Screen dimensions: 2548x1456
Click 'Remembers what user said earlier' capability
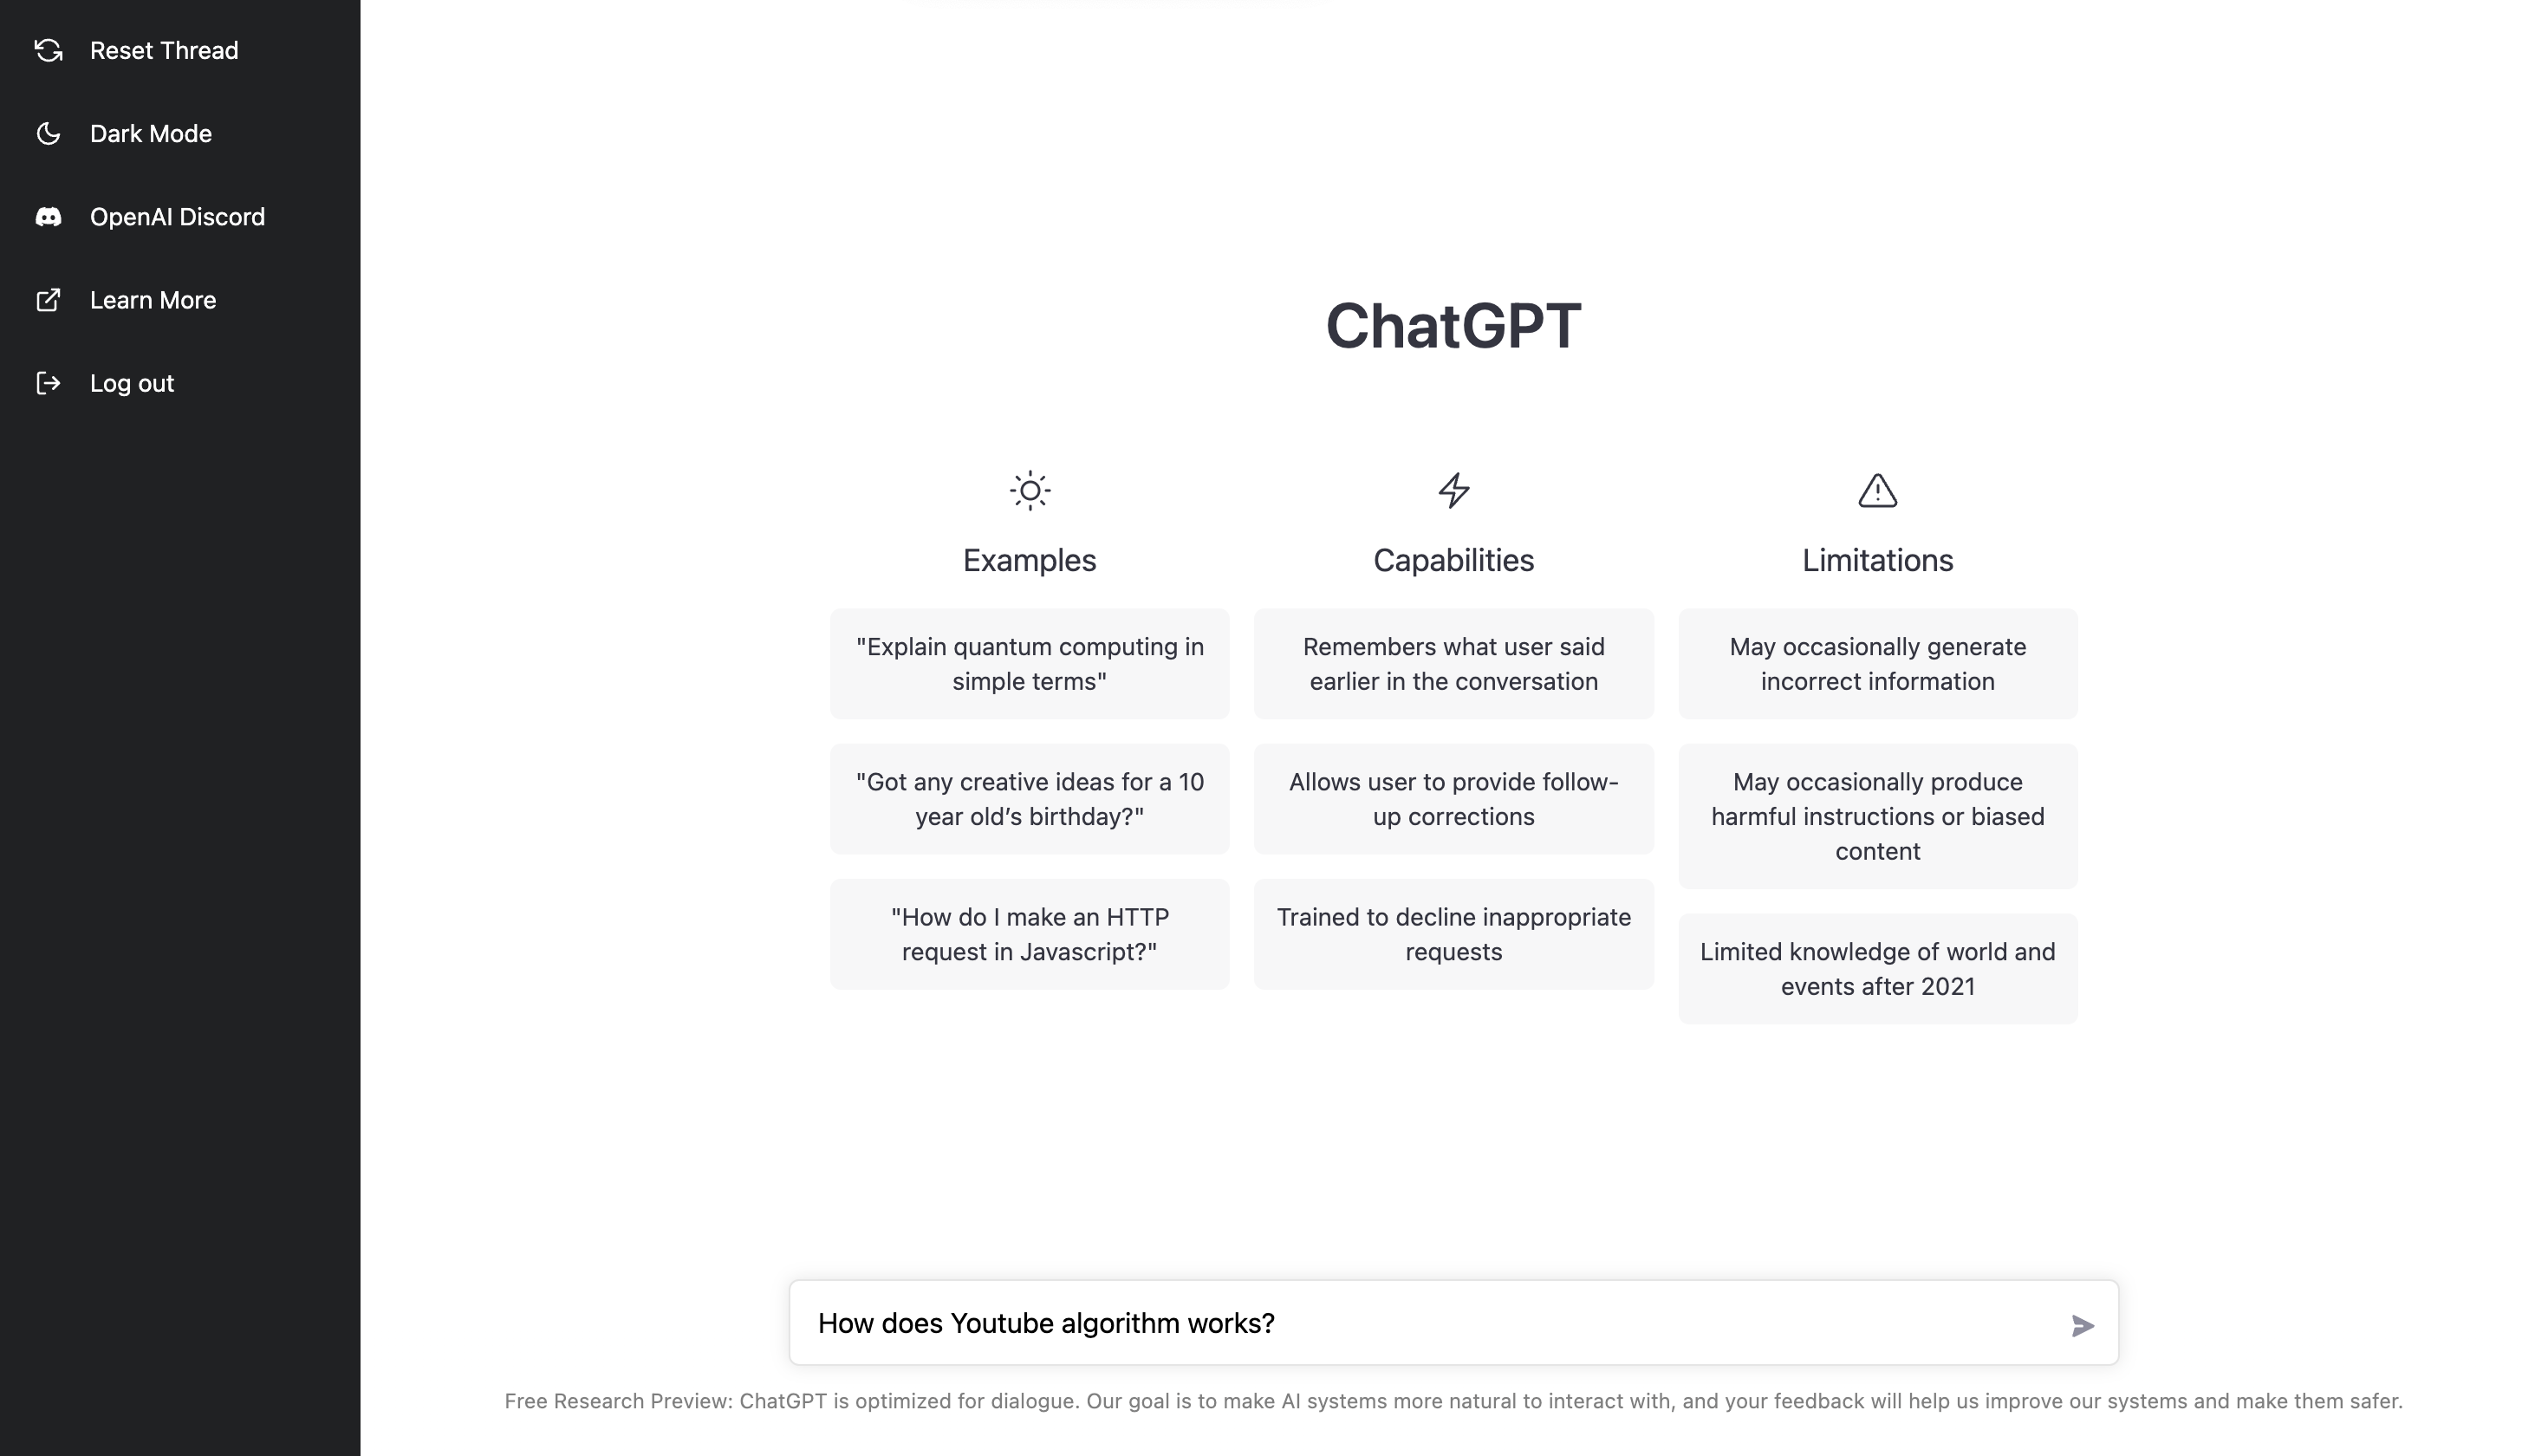pyautogui.click(x=1454, y=663)
